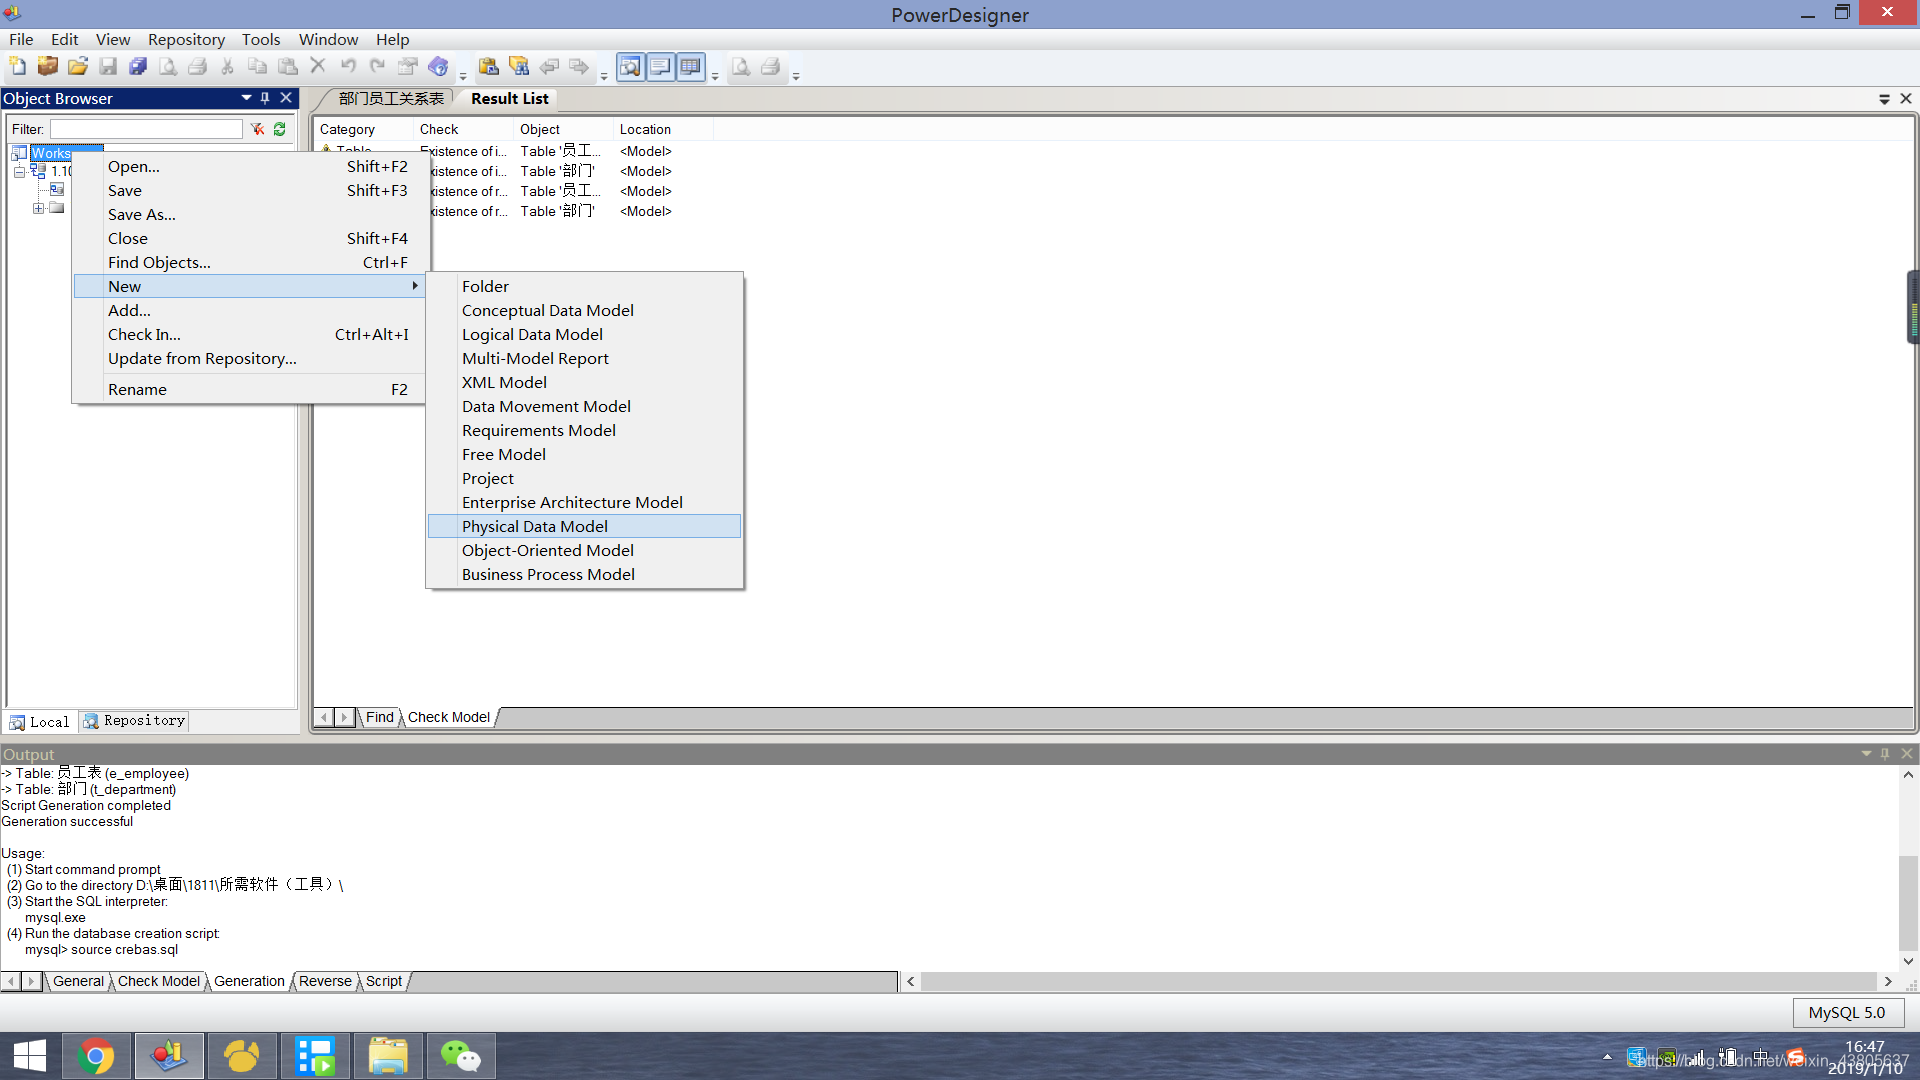Click the Output vertical scrollbar down arrow

(x=1908, y=961)
